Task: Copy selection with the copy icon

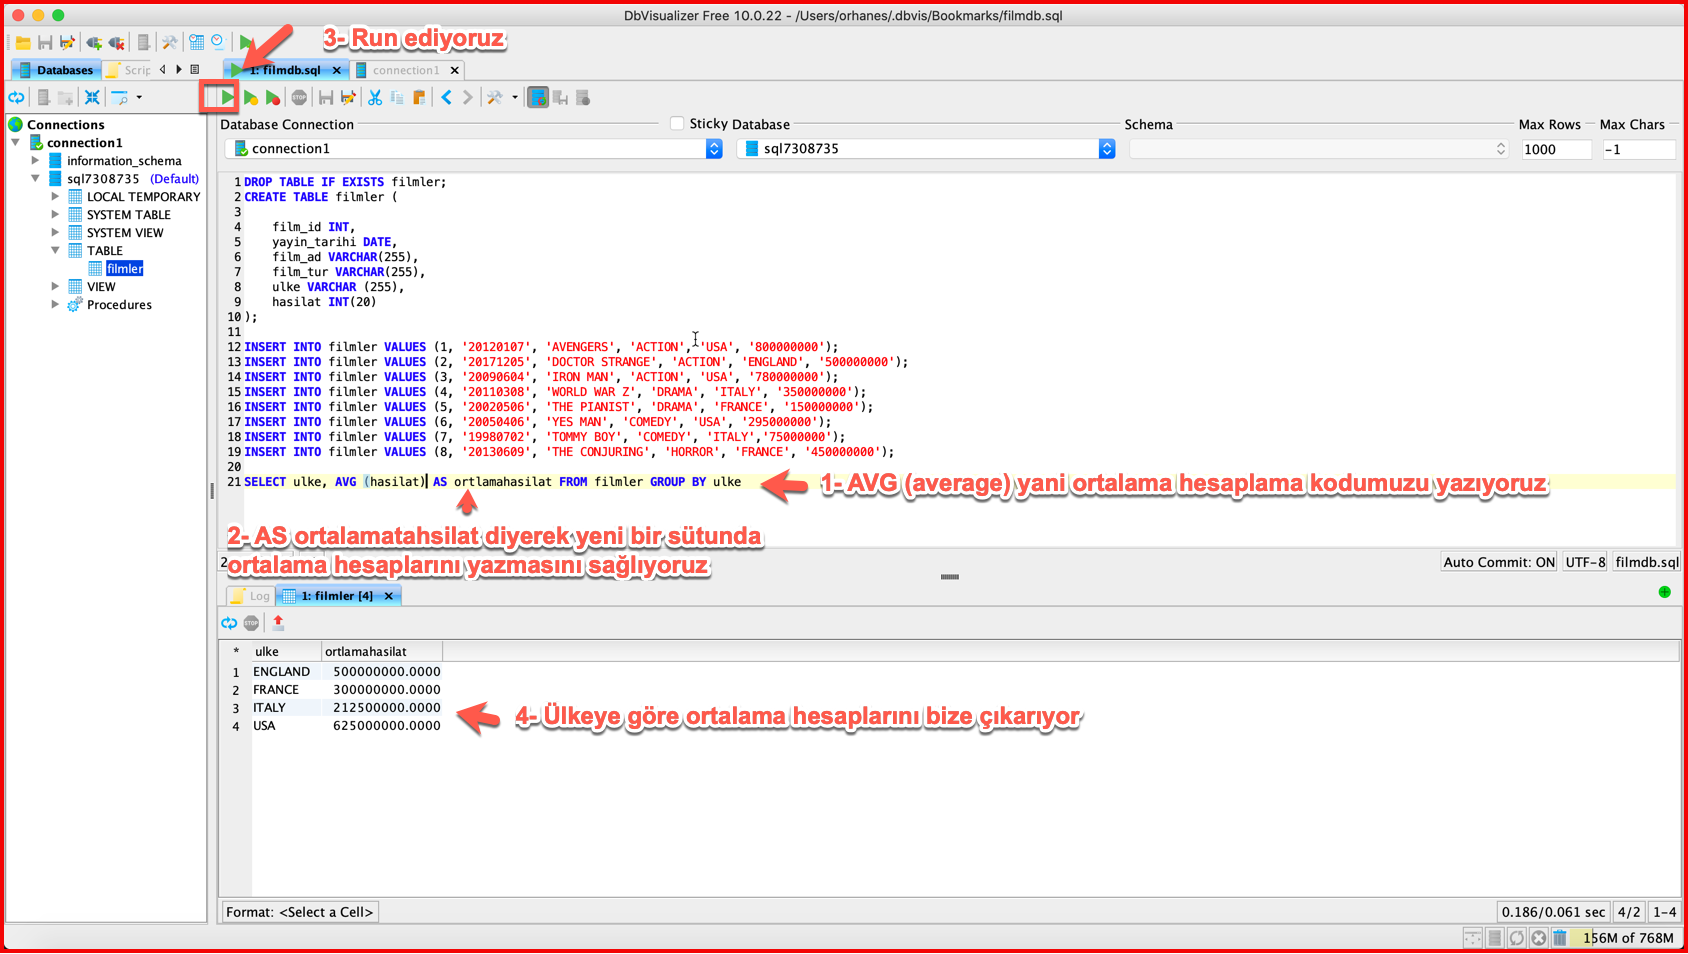Action: (x=397, y=97)
